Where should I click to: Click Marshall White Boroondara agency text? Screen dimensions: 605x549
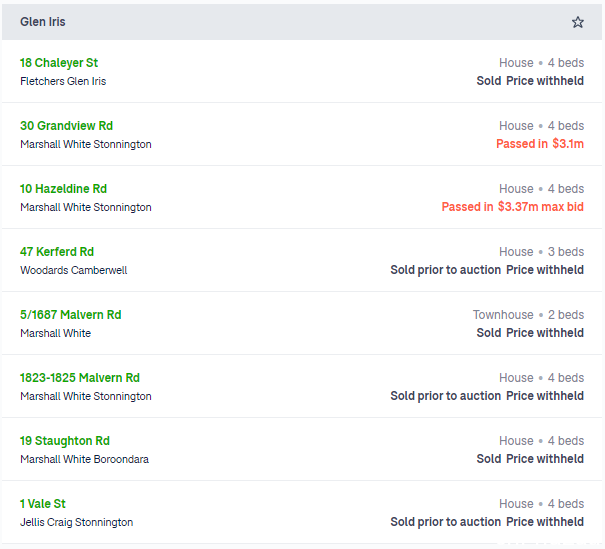pyautogui.click(x=84, y=459)
